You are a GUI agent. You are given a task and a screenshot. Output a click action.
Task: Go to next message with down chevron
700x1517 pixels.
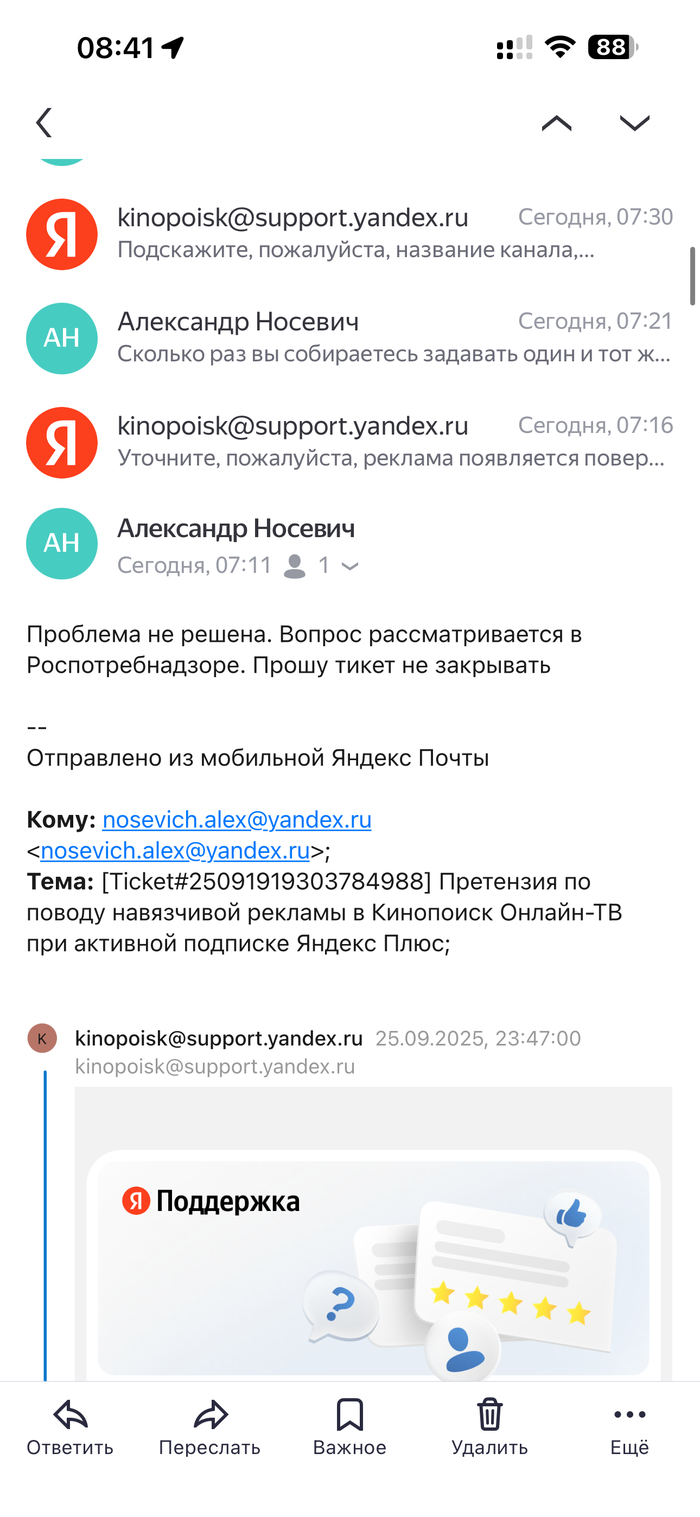pos(634,123)
